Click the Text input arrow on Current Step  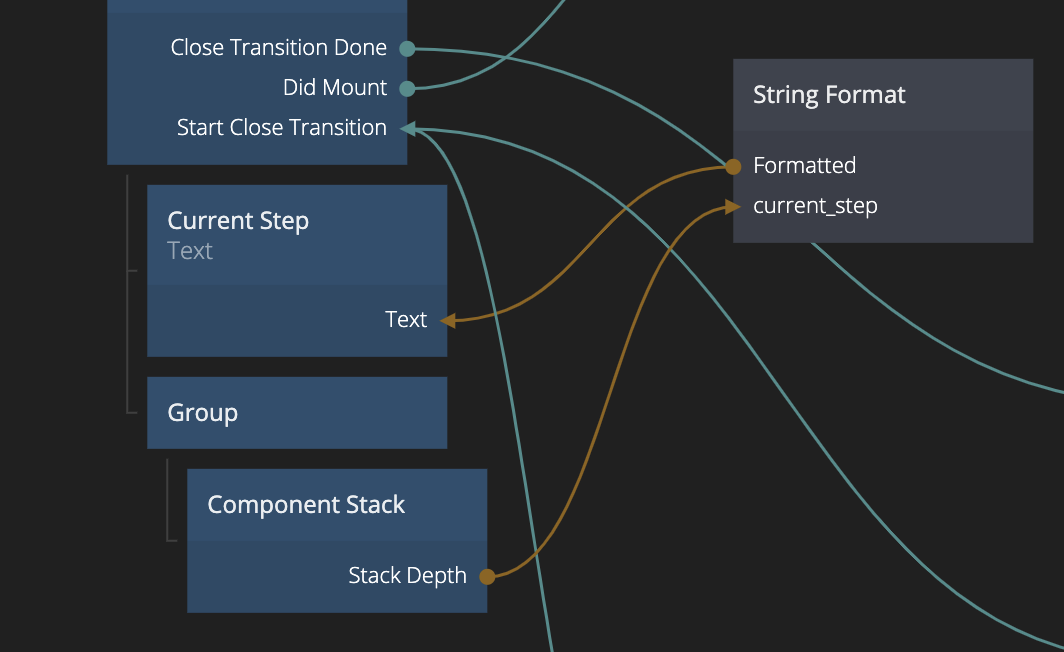447,320
